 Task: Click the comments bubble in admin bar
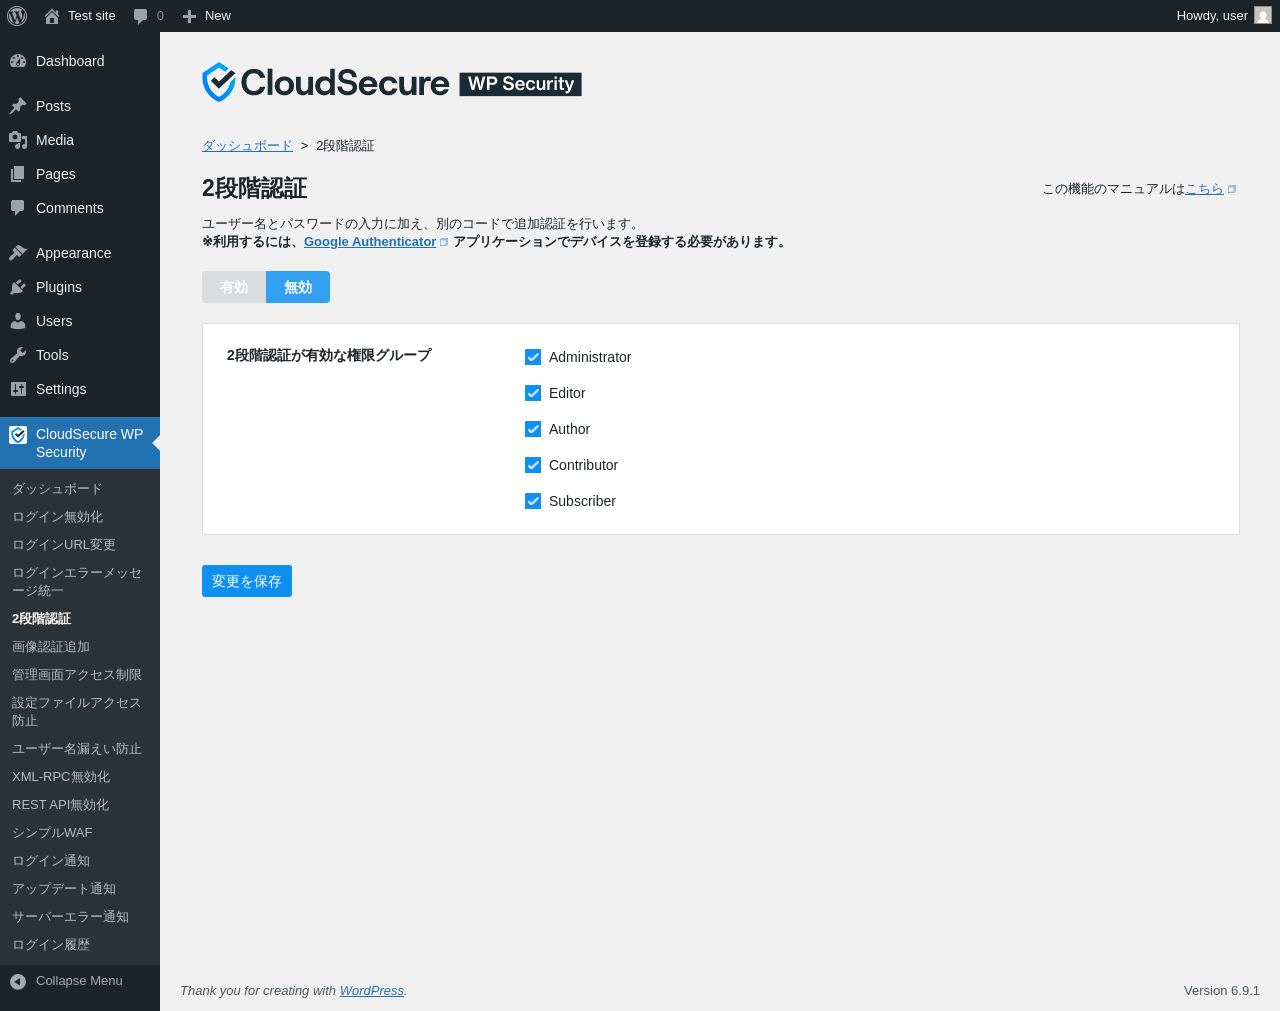coord(141,16)
